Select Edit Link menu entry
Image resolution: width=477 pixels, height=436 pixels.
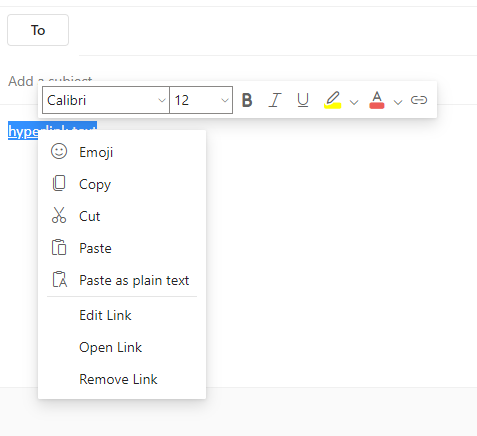pyautogui.click(x=122, y=315)
